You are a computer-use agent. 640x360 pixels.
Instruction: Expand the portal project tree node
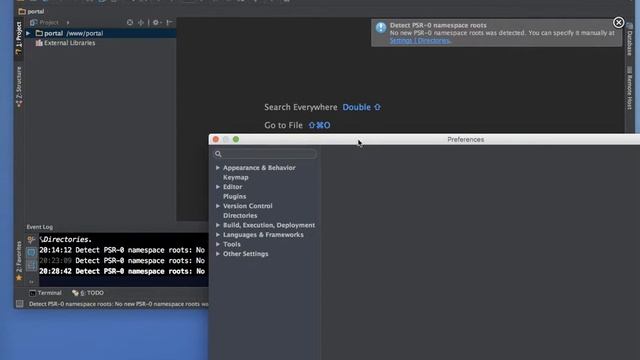[28, 33]
